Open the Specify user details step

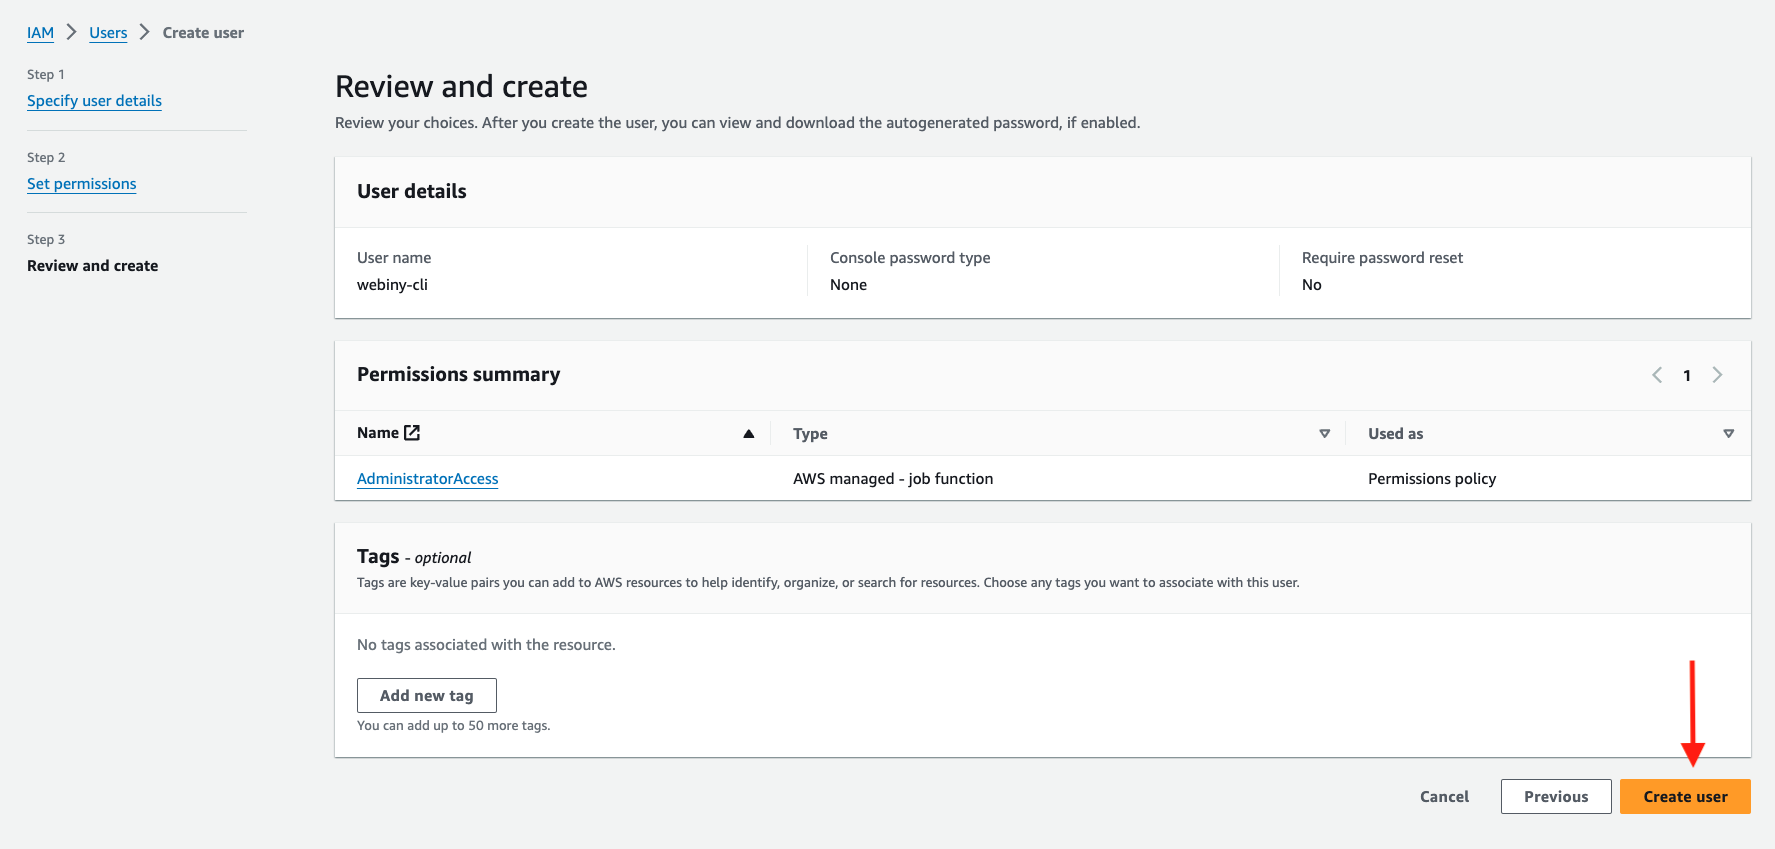pyautogui.click(x=94, y=101)
